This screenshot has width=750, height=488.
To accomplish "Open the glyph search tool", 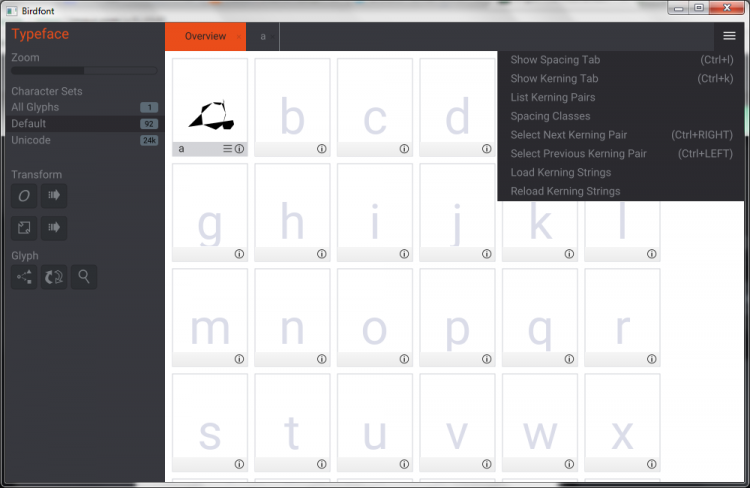I will point(84,277).
